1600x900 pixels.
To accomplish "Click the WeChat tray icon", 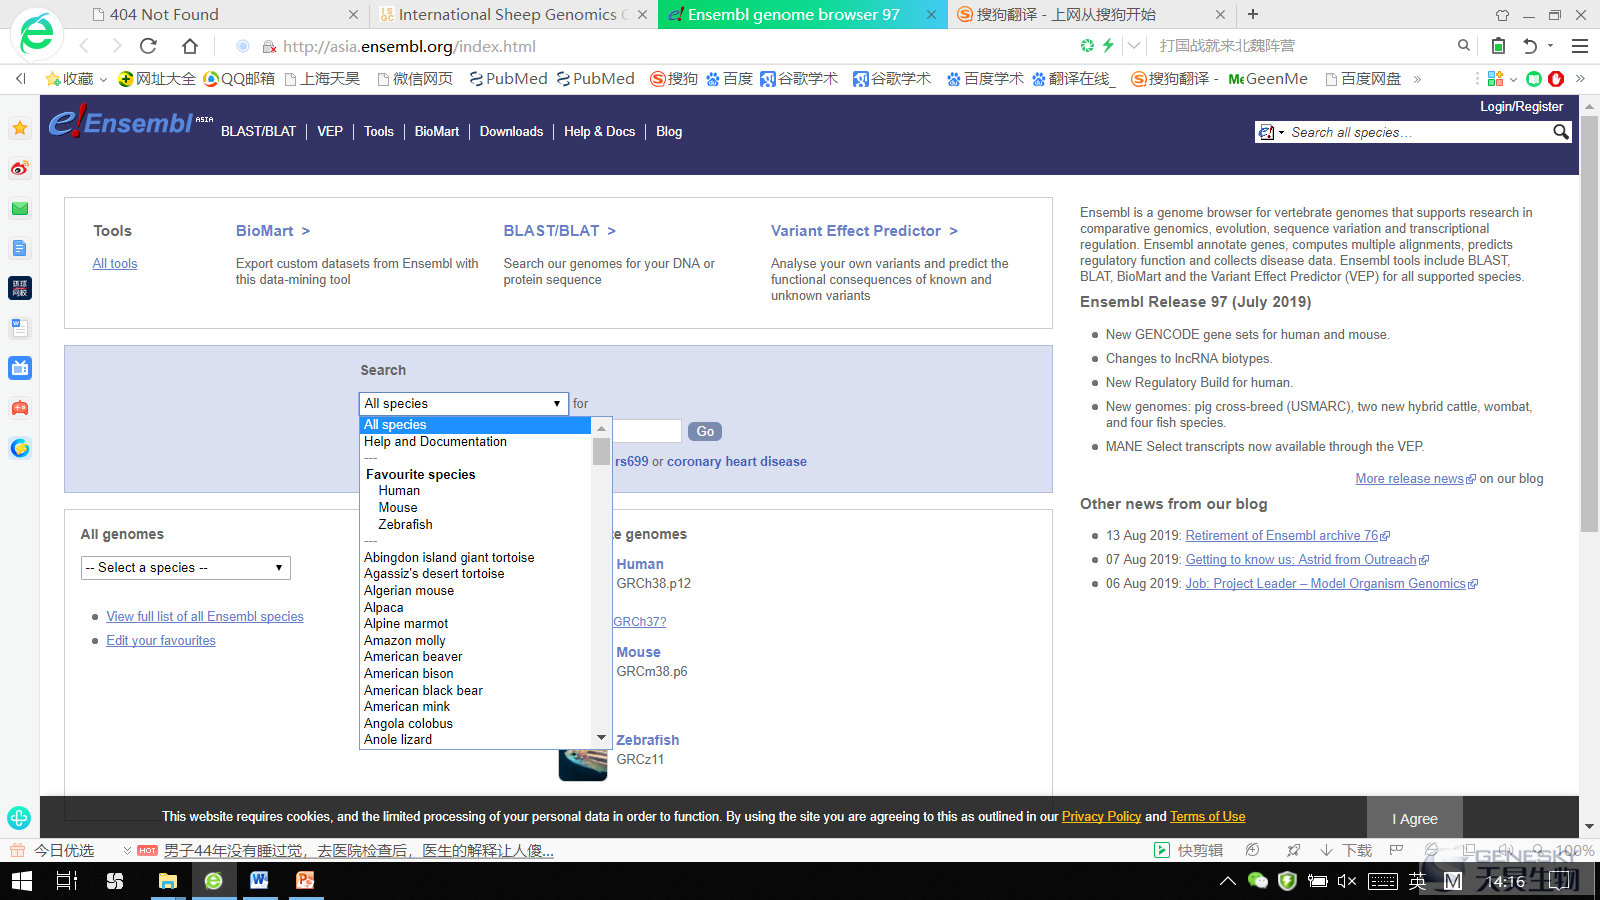I will click(1257, 881).
